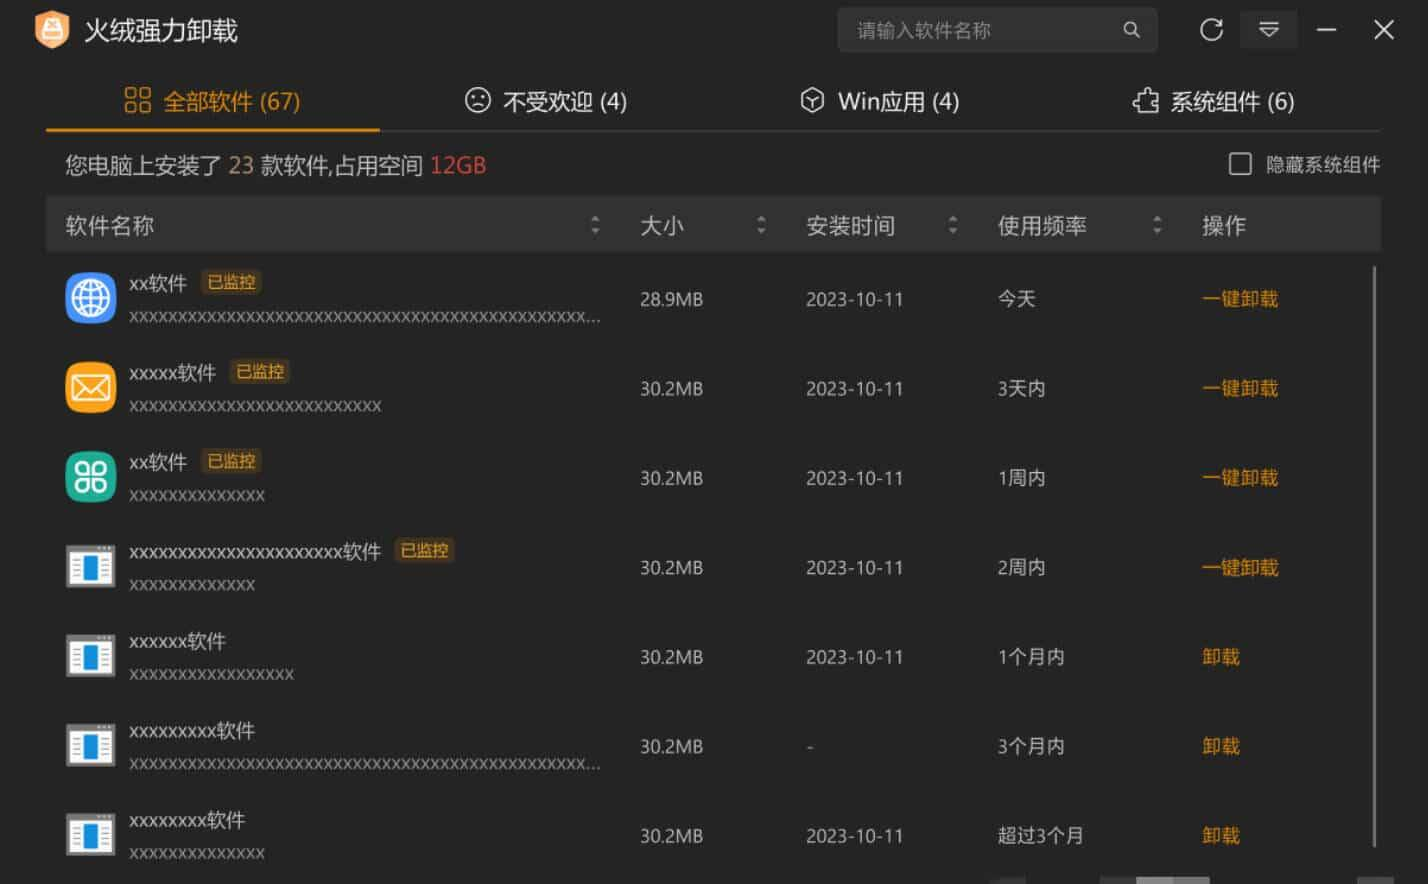The image size is (1428, 884).
Task: Open the dropdown menu icon beside refresh
Action: (1268, 30)
